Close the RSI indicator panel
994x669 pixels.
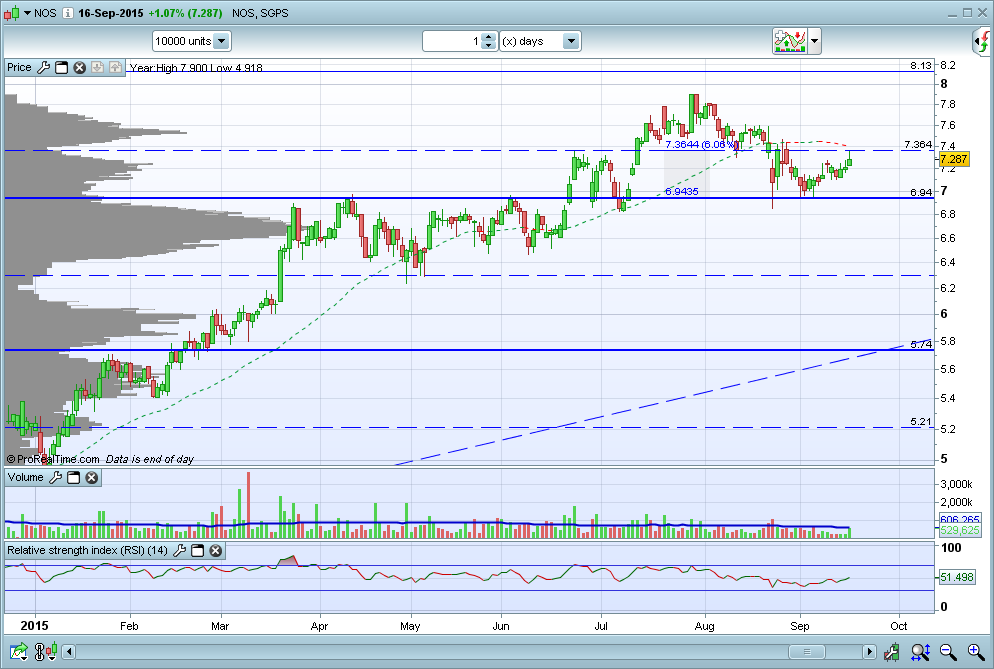(x=216, y=550)
